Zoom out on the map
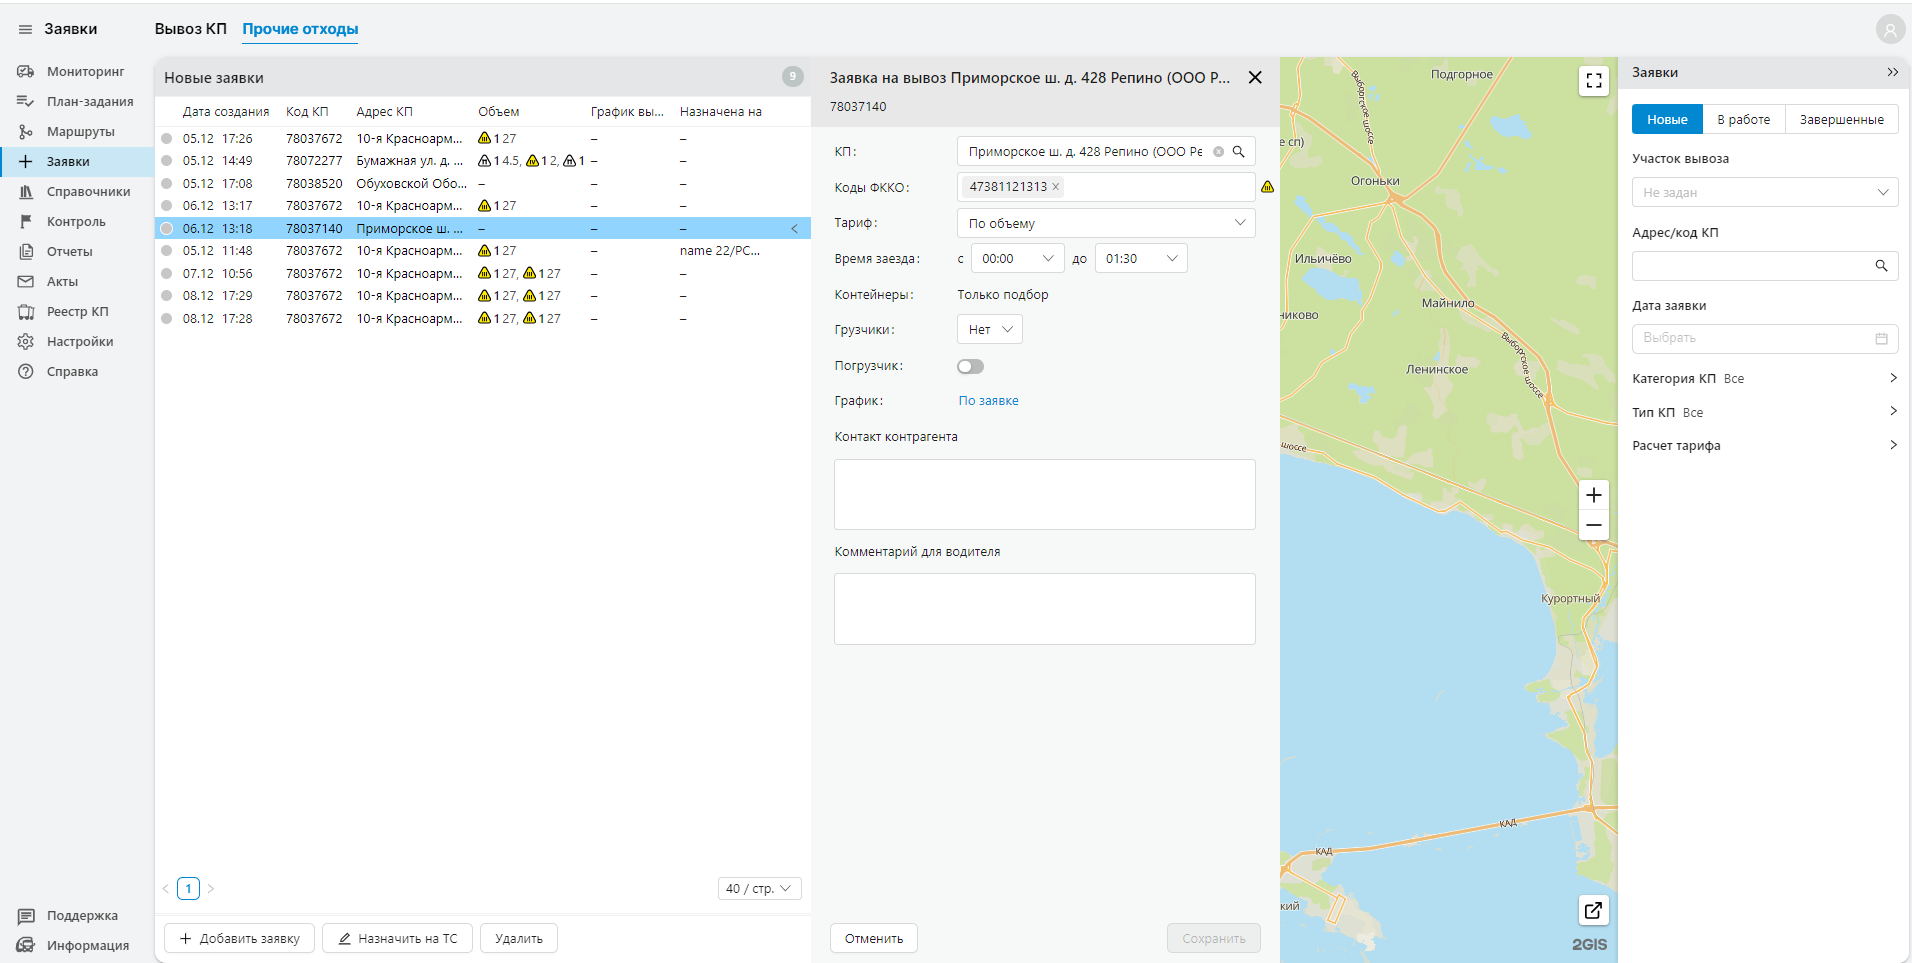The height and width of the screenshot is (963, 1912). click(x=1593, y=526)
